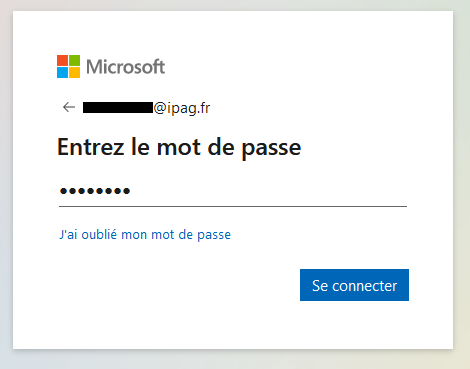Focus the password input field
The width and height of the screenshot is (470, 369).
click(x=233, y=191)
